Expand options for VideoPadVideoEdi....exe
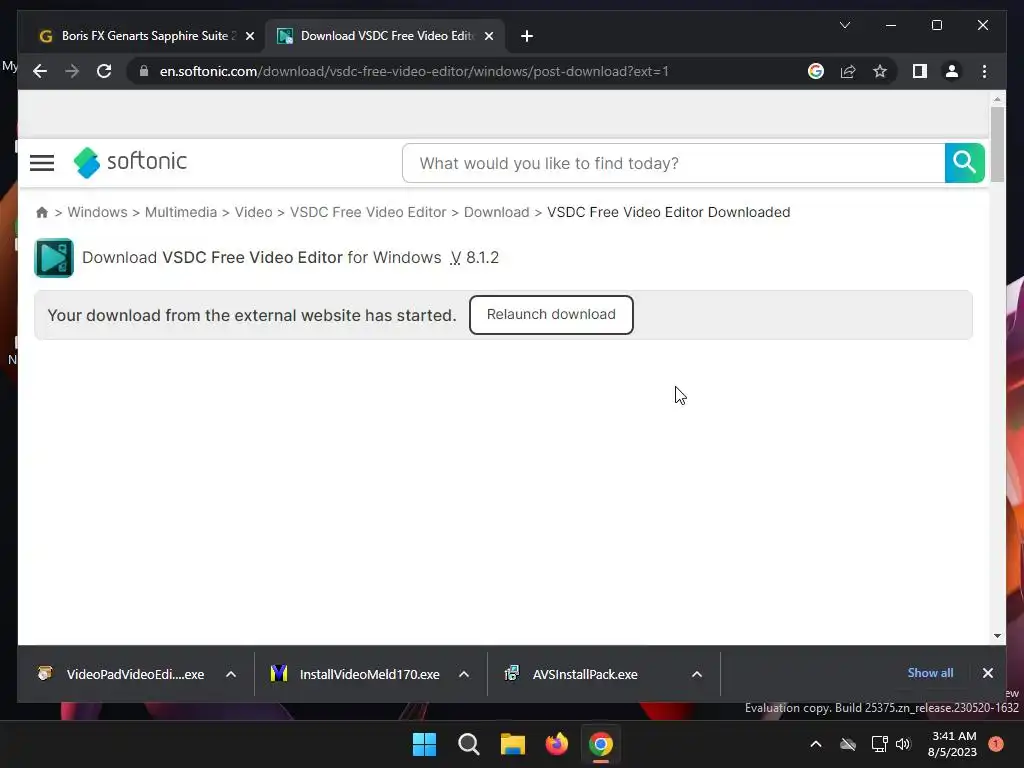The image size is (1024, 768). coord(231,674)
